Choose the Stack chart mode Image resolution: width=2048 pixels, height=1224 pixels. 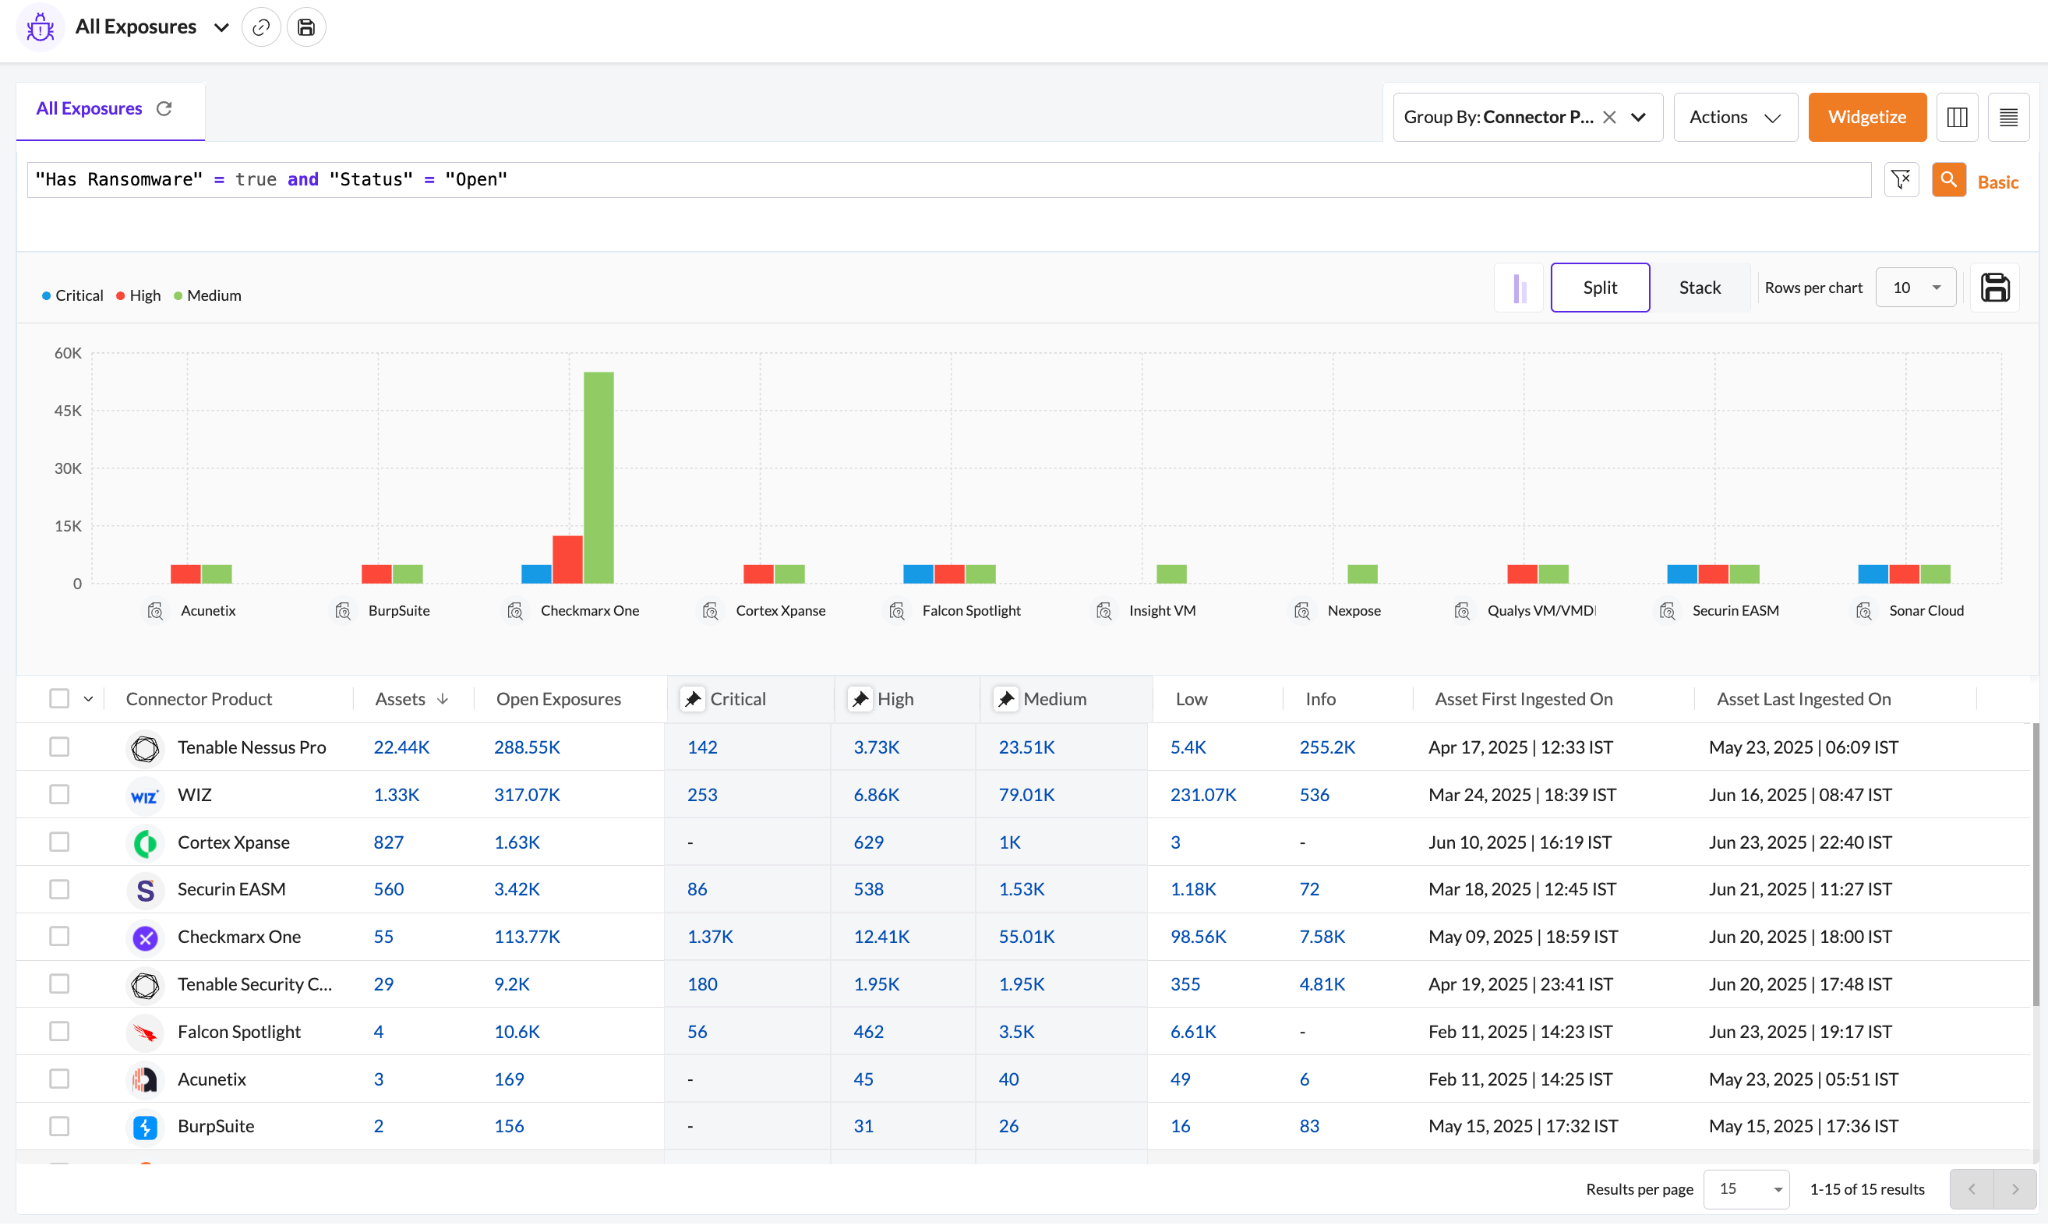(x=1700, y=288)
